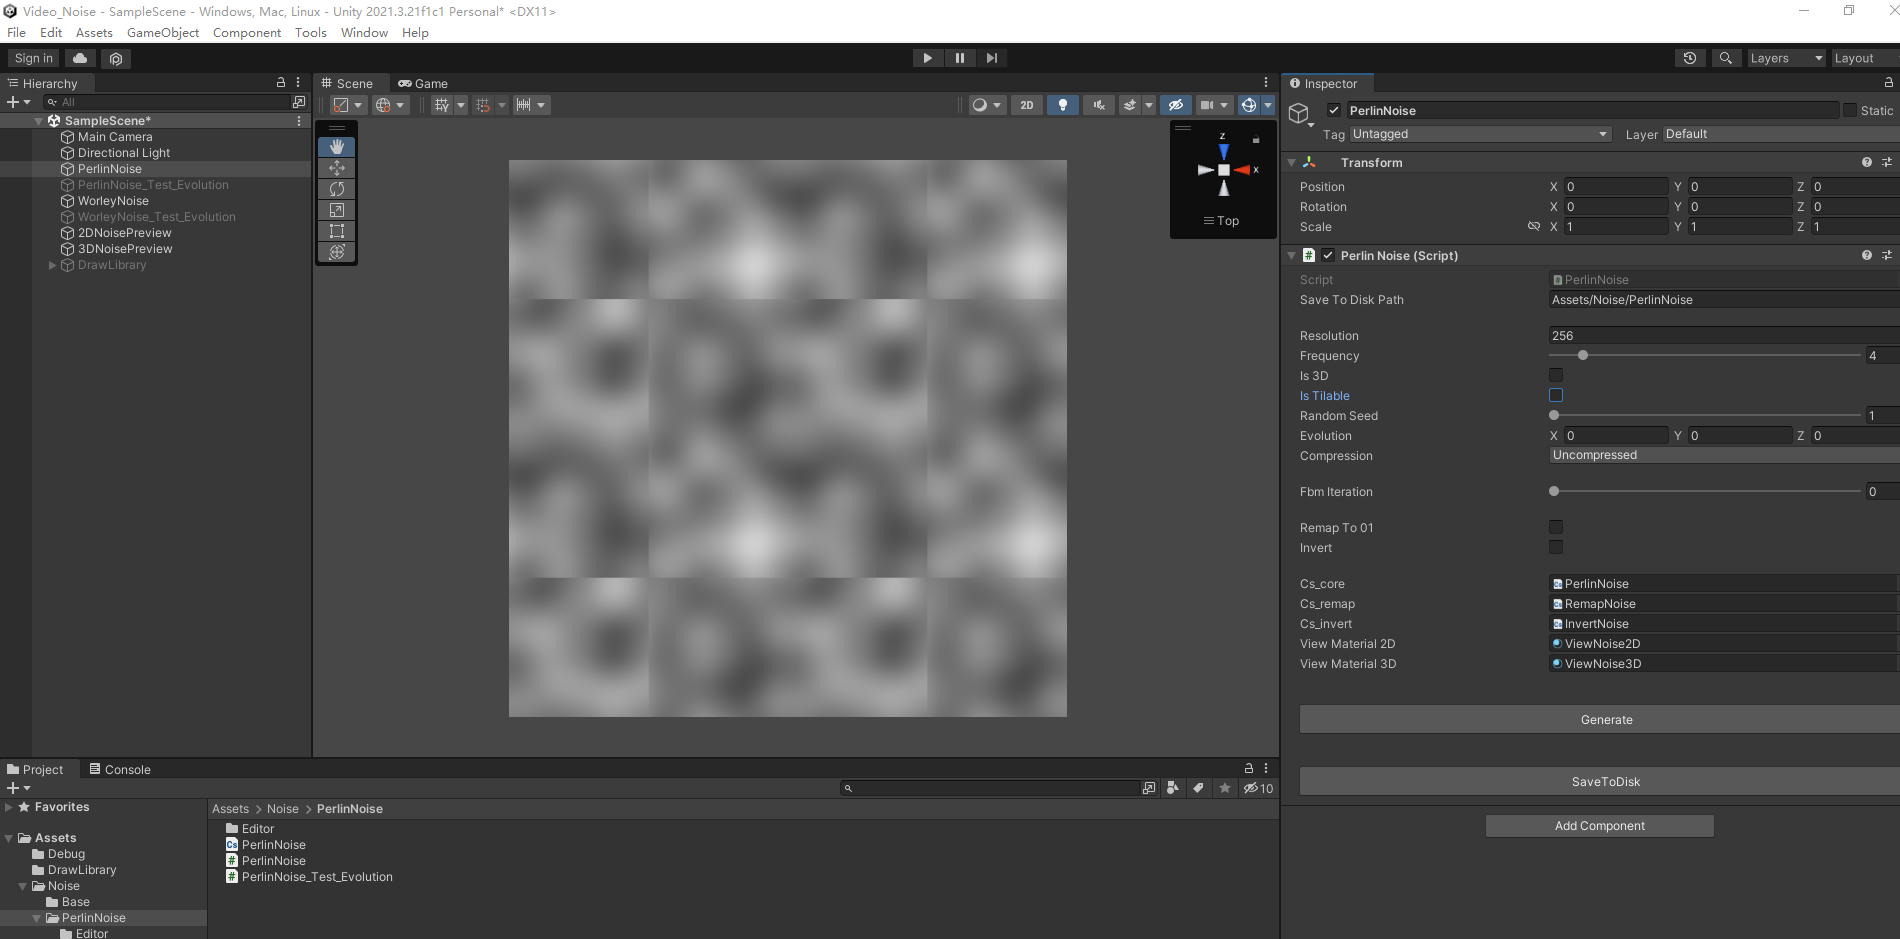The height and width of the screenshot is (939, 1900).
Task: Switch to the Console tab
Action: point(127,769)
